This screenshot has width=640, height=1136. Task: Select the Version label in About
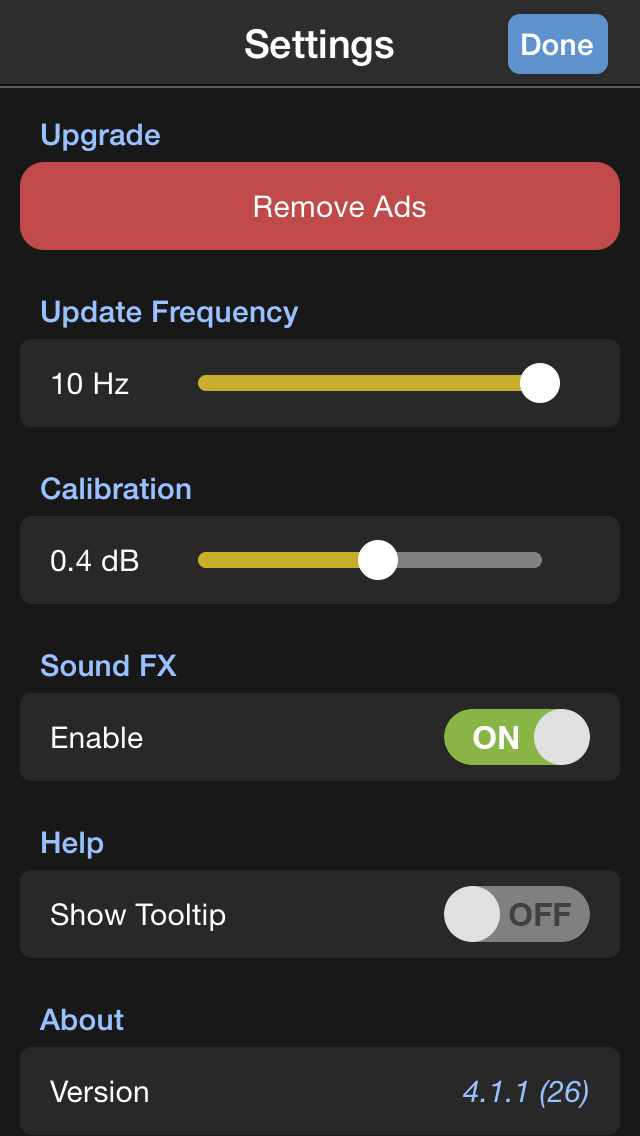point(99,1092)
